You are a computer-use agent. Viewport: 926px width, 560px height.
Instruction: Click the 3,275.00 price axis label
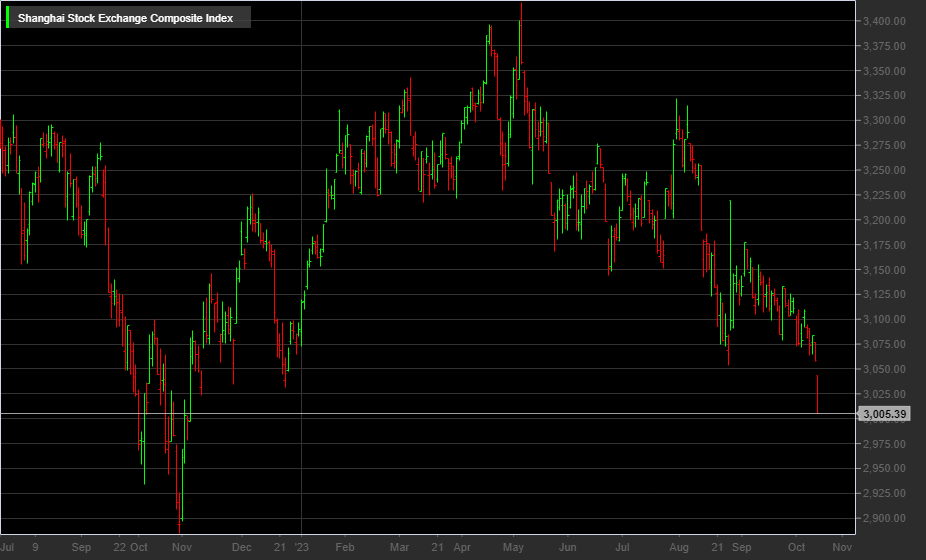[884, 145]
